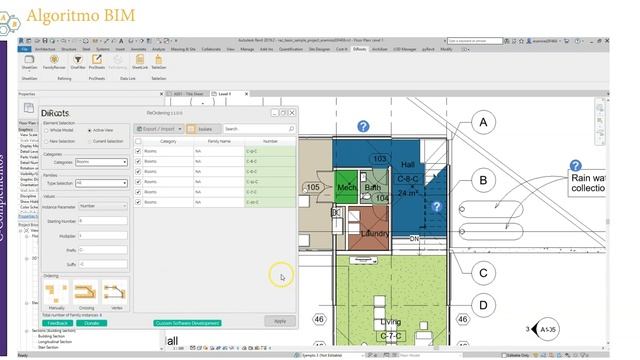Uncheck the fourth Rooms row checkbox
This screenshot has width=640, height=360.
pos(138,182)
